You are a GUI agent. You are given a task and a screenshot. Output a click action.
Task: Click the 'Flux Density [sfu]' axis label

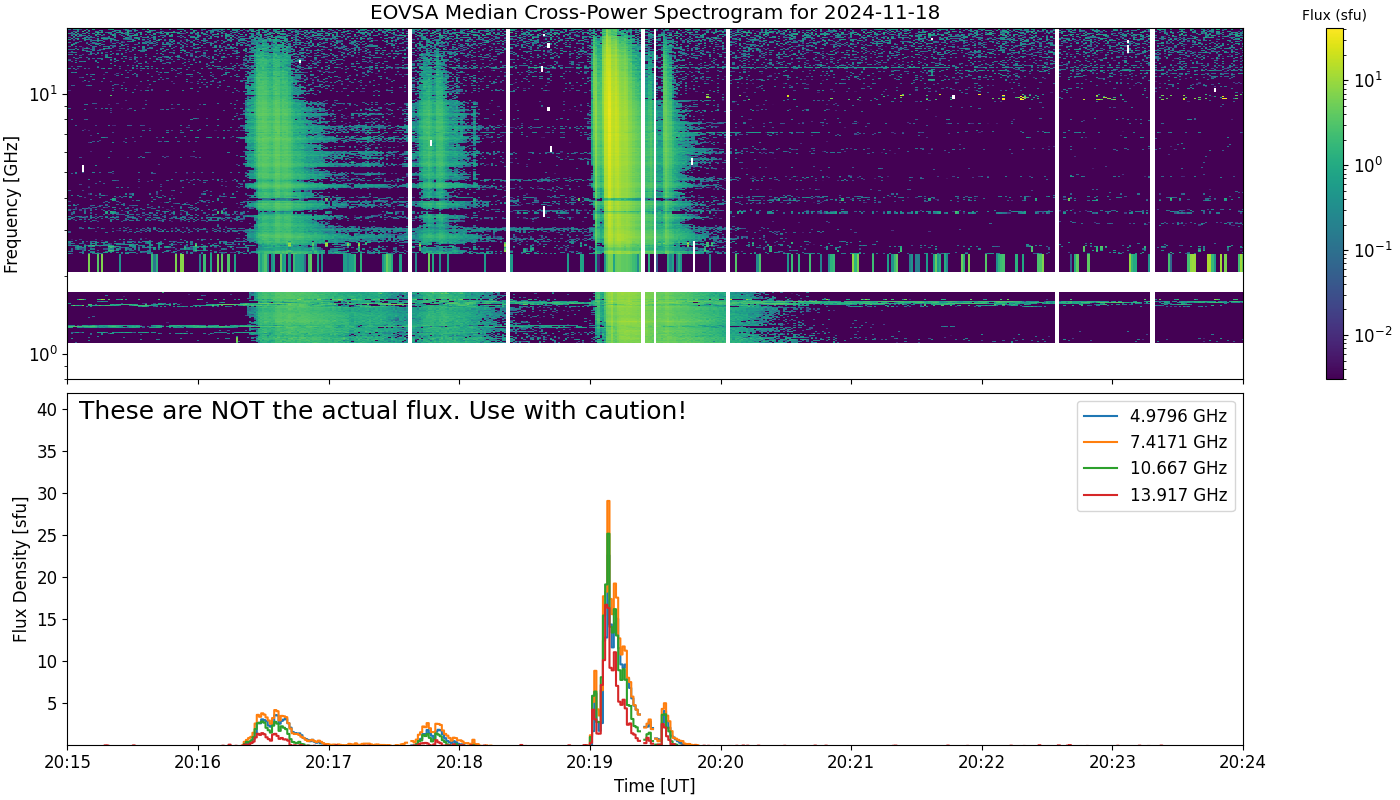click(x=21, y=569)
